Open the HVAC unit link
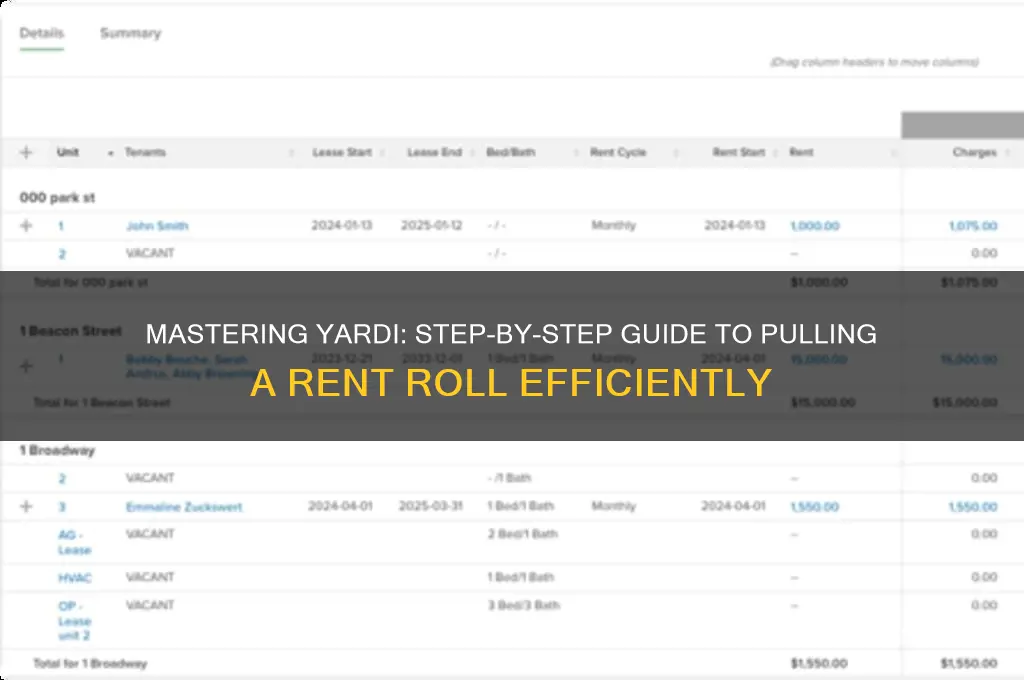This screenshot has width=1024, height=680. click(x=74, y=578)
